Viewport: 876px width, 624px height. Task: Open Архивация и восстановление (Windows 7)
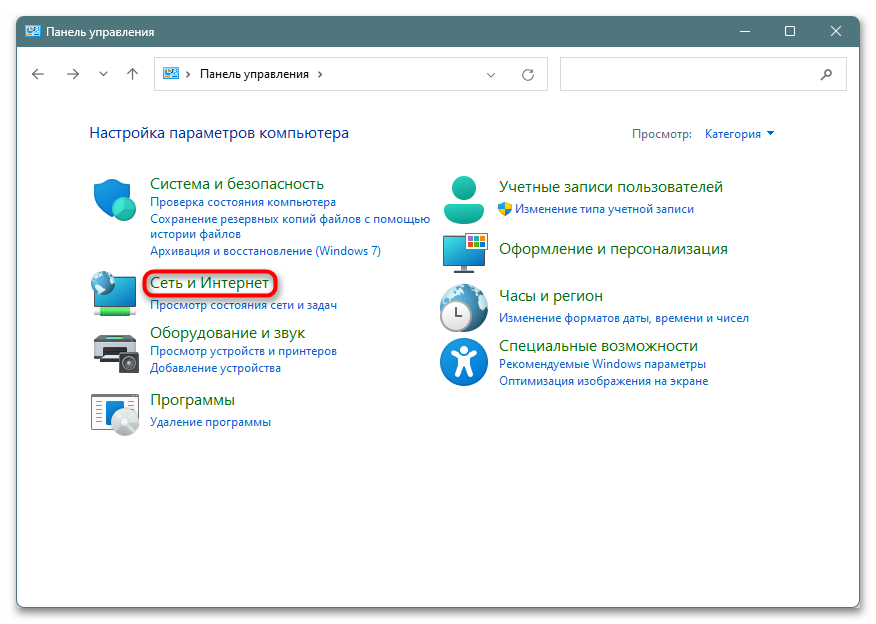tap(265, 251)
